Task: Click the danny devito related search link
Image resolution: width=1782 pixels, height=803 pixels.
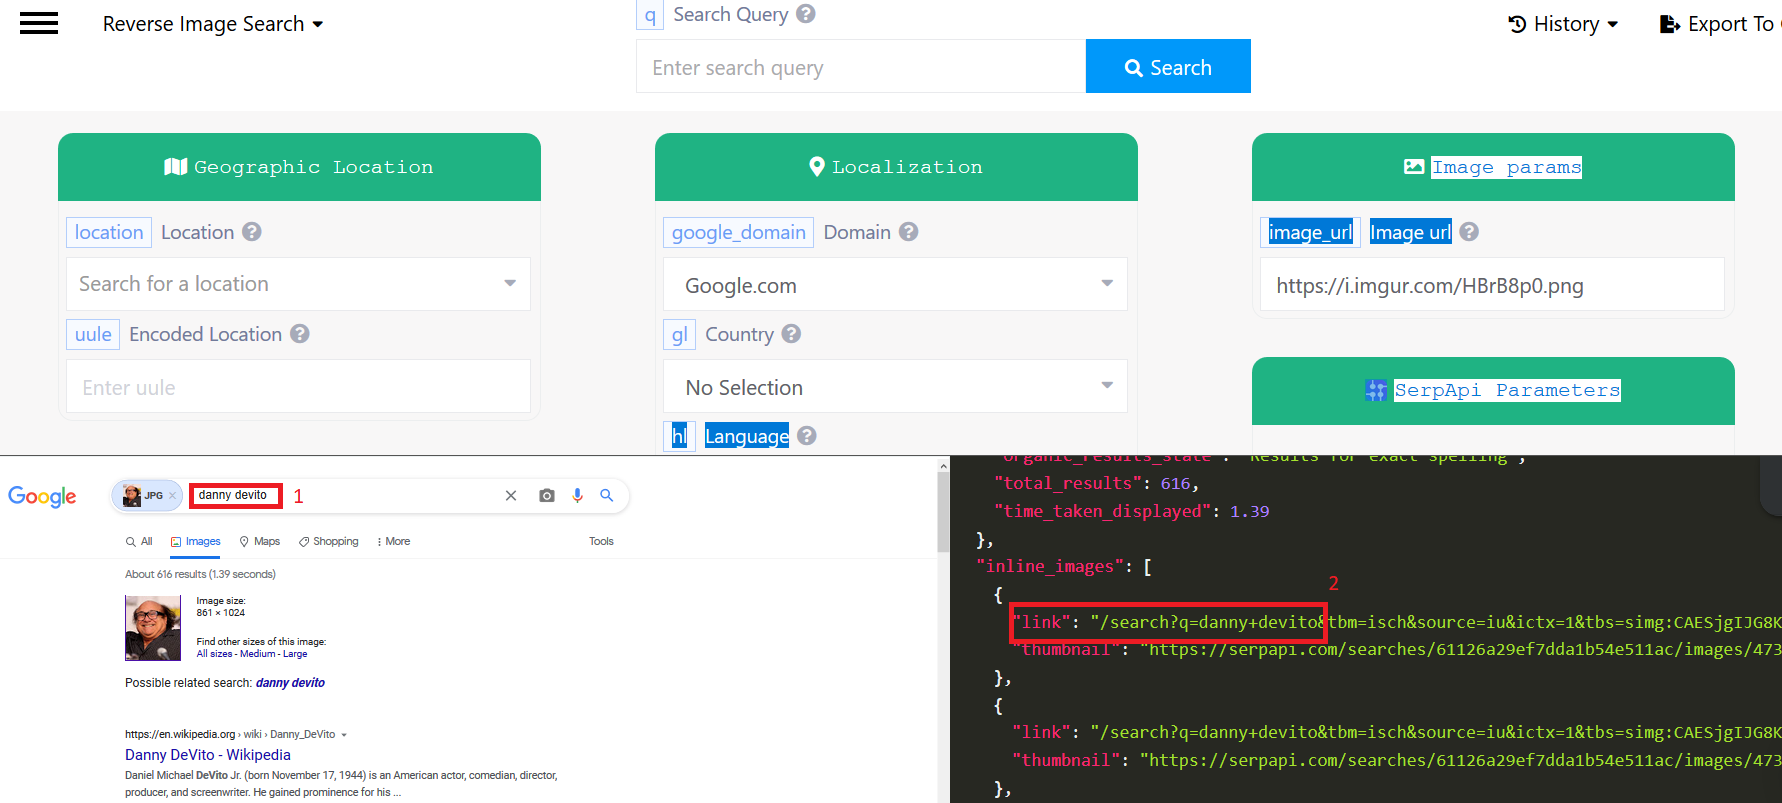Action: 290,683
